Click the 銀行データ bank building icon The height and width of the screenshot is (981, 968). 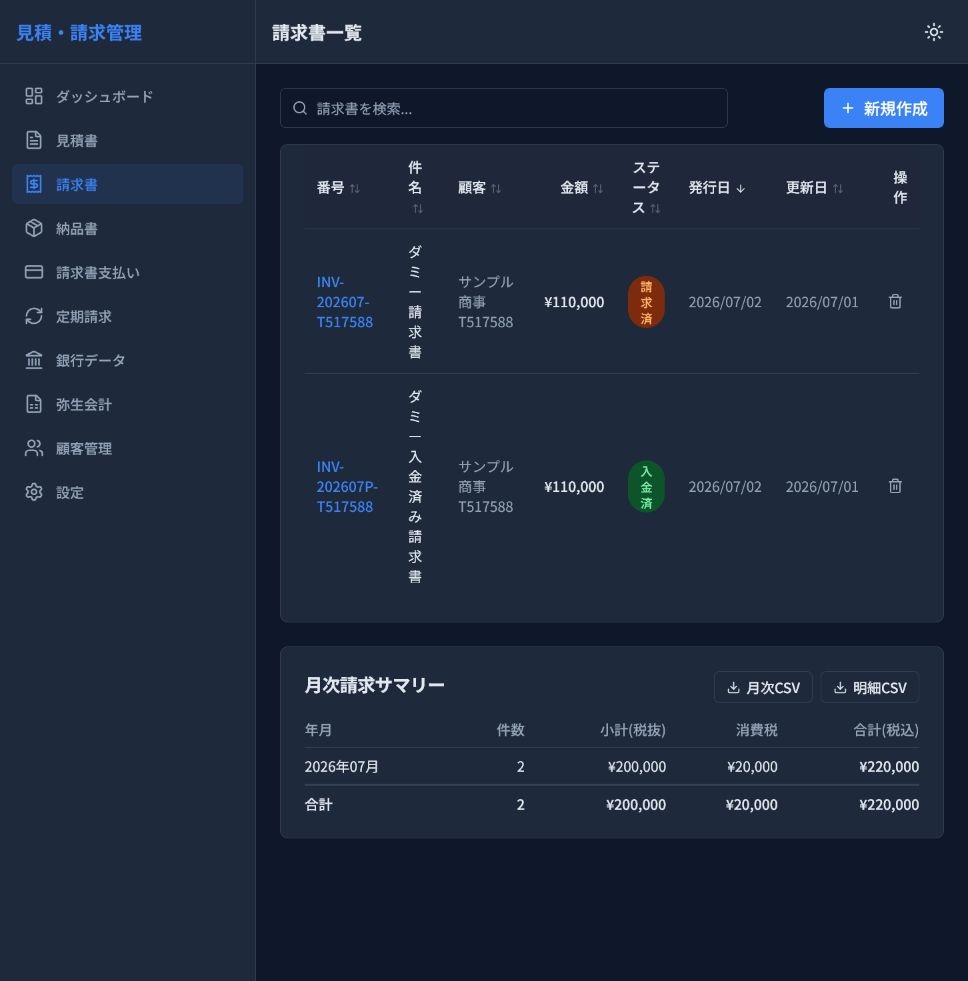click(x=34, y=360)
